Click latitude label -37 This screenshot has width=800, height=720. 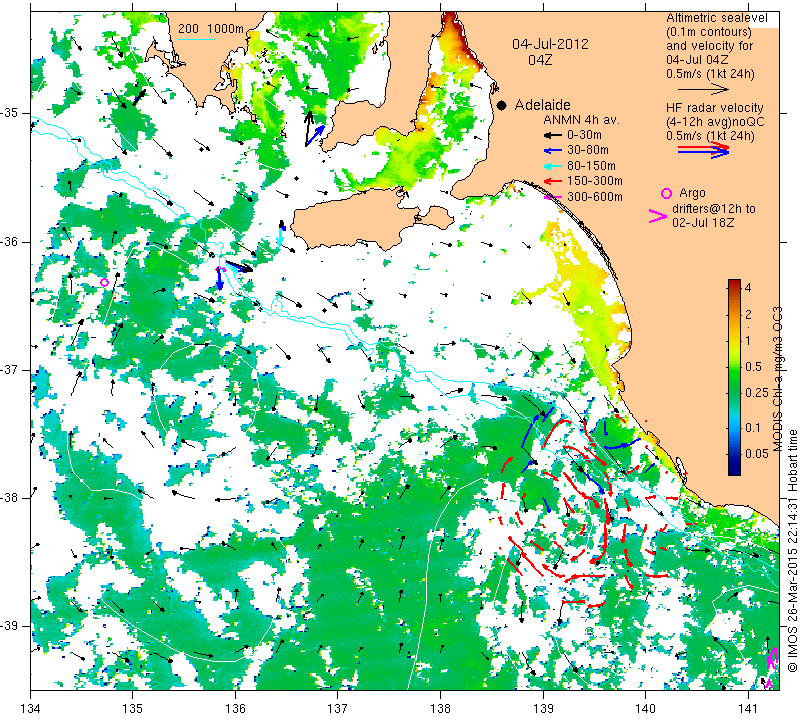click(10, 369)
